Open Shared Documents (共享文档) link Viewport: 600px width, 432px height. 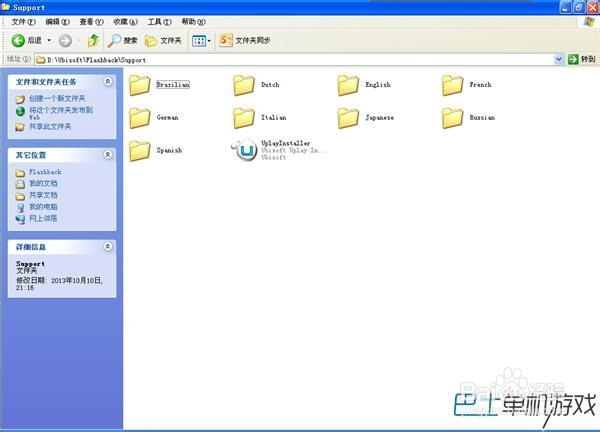click(43, 195)
